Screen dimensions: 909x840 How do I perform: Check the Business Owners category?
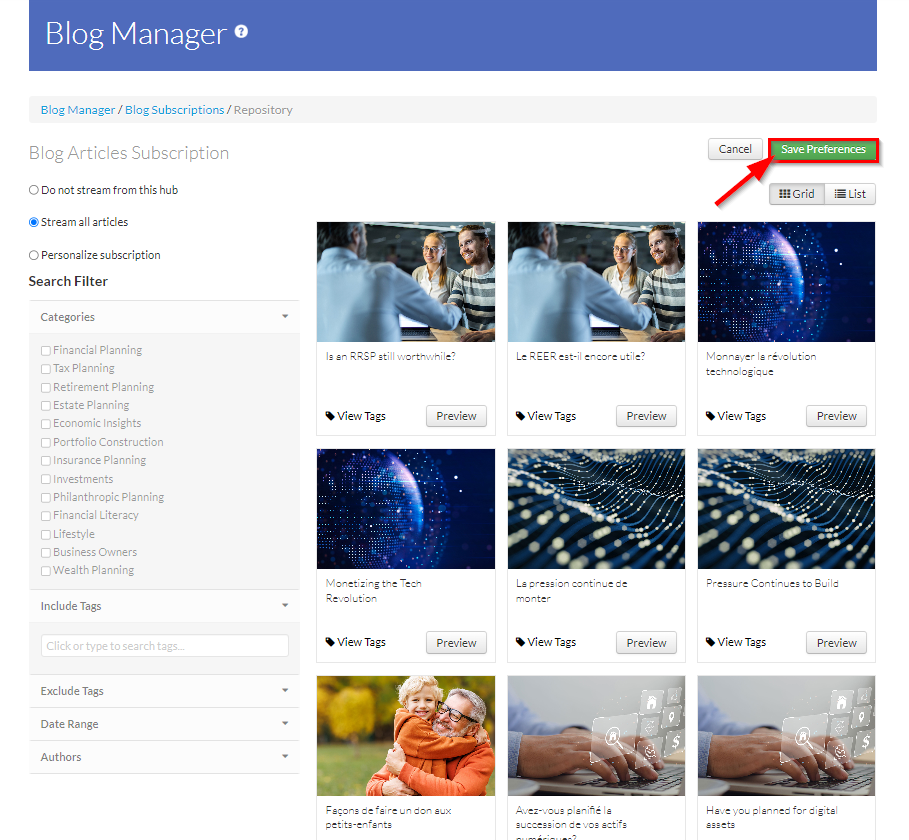pos(46,552)
